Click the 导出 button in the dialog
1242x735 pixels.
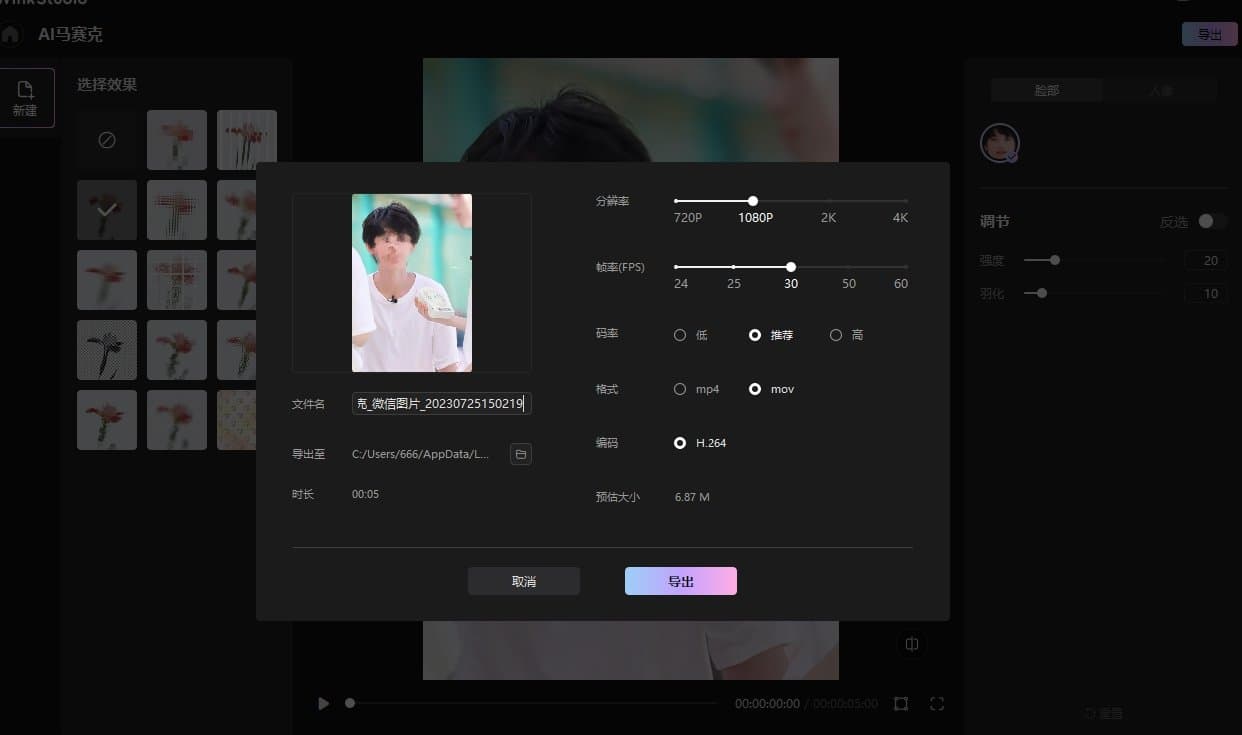click(681, 581)
